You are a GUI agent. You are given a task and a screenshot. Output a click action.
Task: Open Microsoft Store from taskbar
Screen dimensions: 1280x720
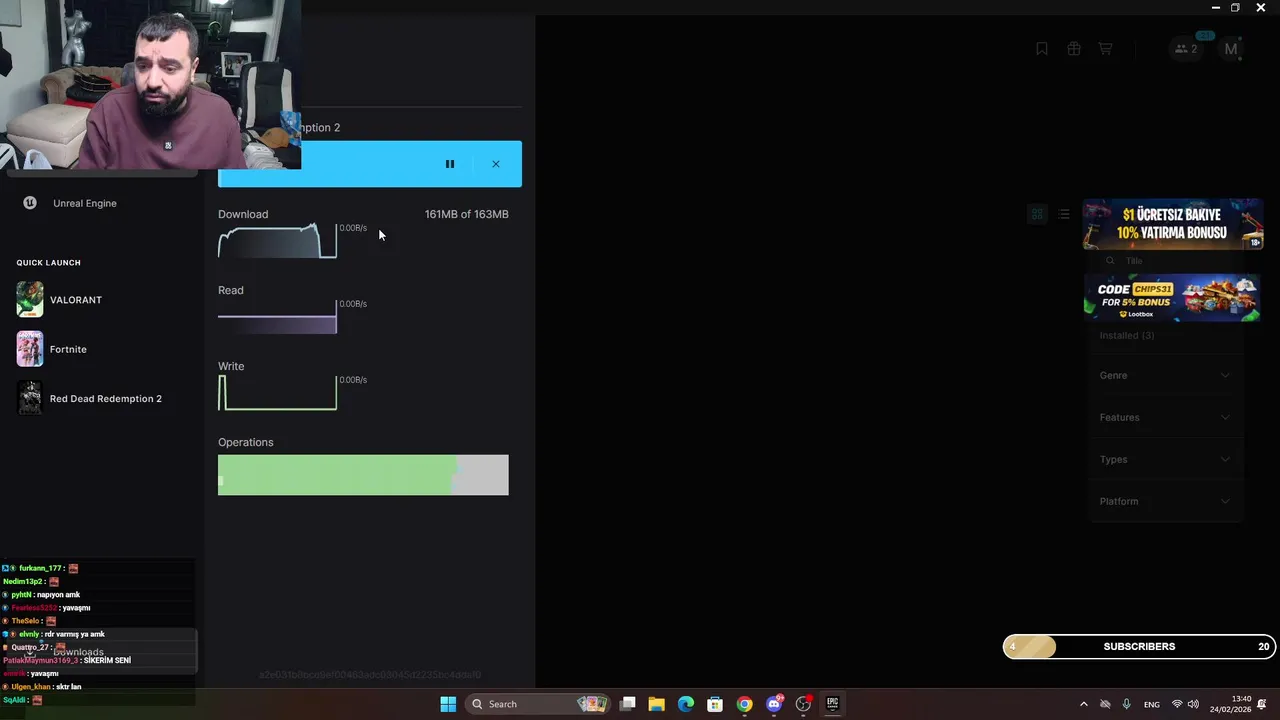[x=715, y=704]
